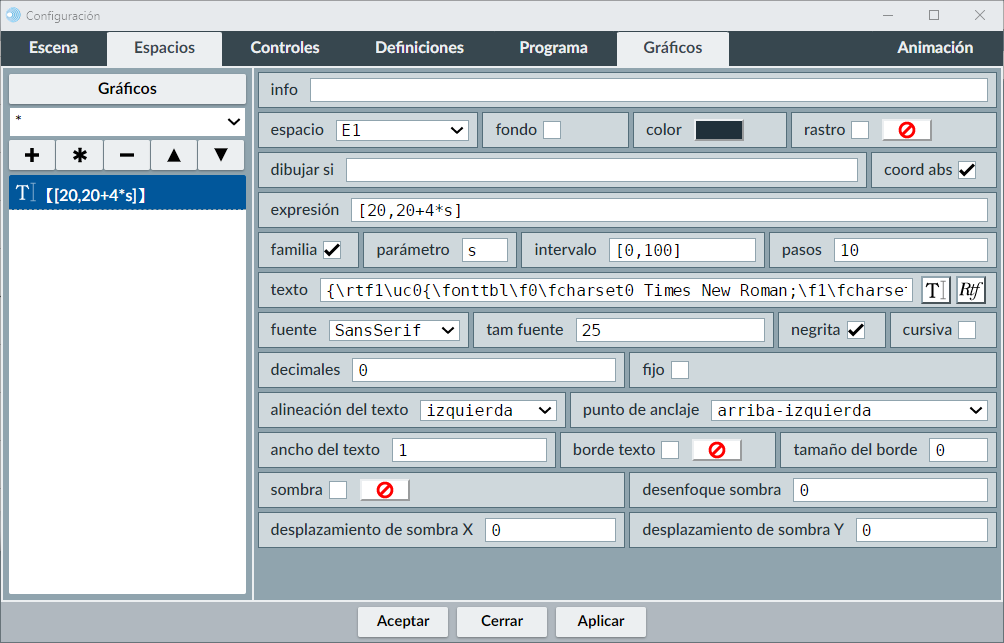Click the rastro no-color icon button
Viewport: 1004px width, 643px height.
coord(906,130)
